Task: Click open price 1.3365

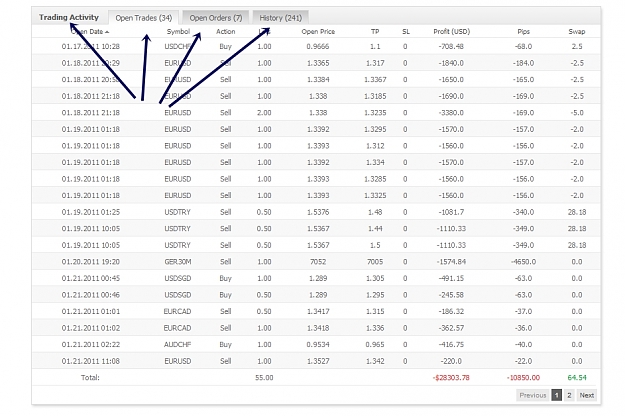Action: 318,63
